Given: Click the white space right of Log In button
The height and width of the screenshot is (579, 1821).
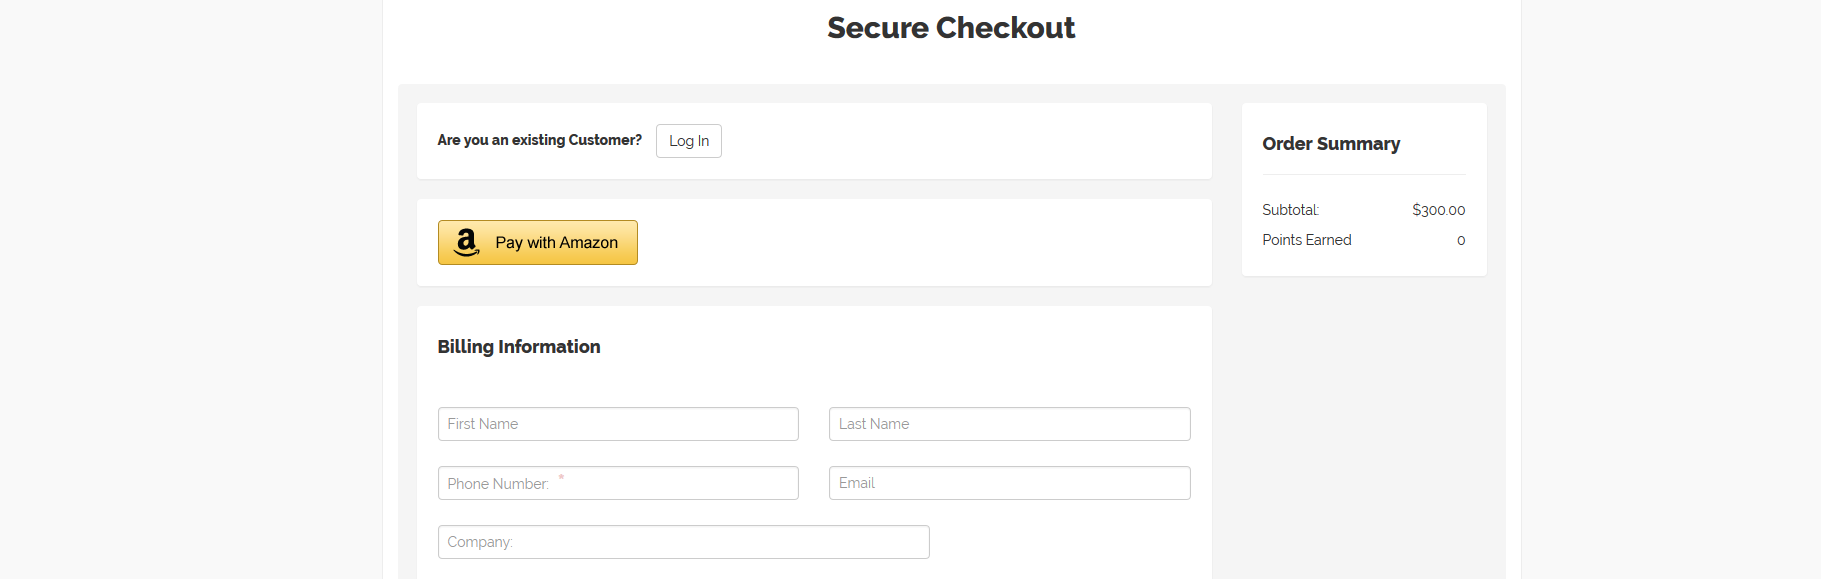Looking at the screenshot, I should 960,141.
